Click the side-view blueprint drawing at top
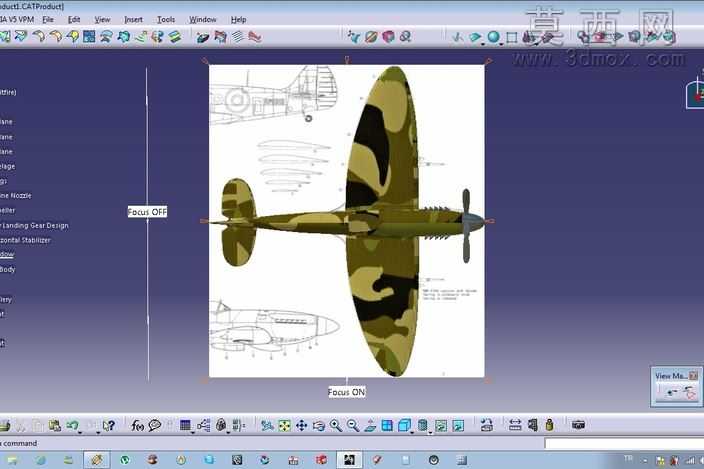 273,96
